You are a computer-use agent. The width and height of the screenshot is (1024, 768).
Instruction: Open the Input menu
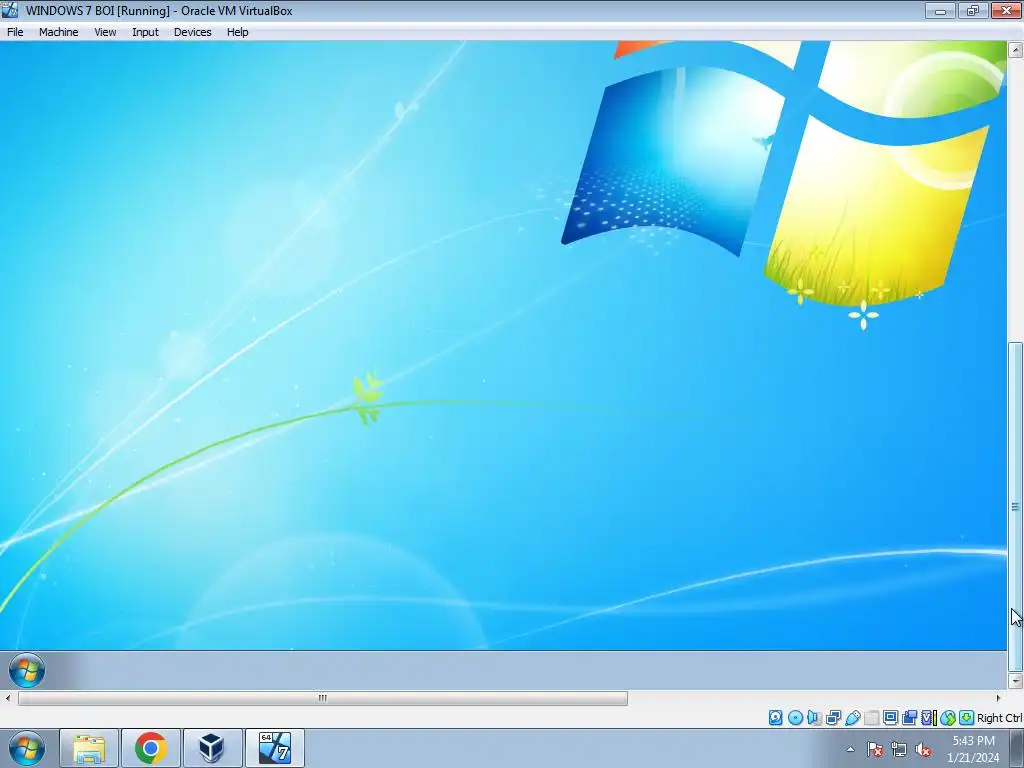145,32
